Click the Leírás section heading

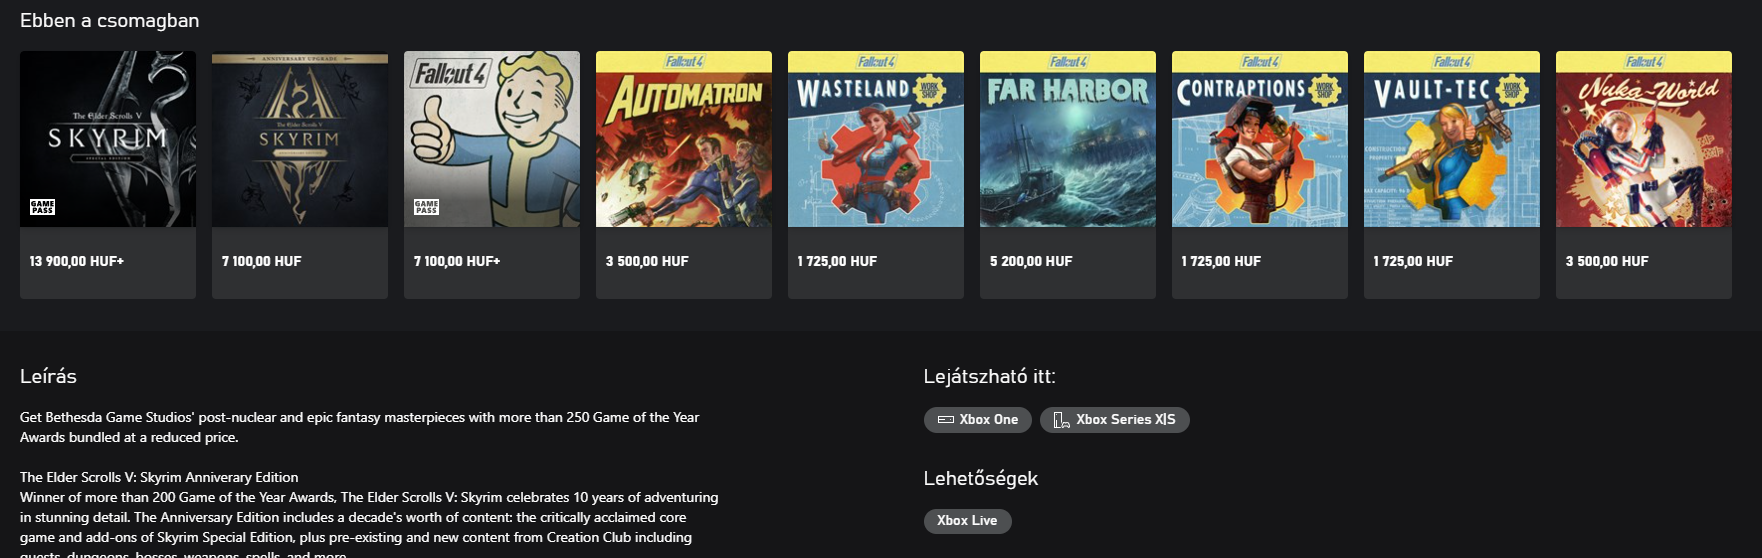tap(48, 376)
